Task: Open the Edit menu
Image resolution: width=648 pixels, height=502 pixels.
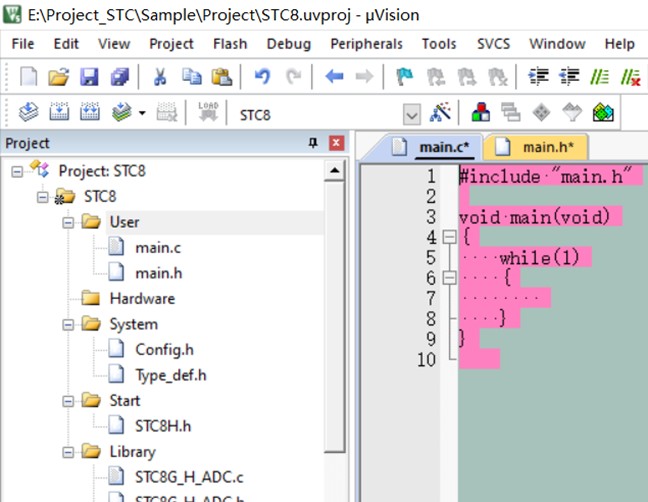Action: coord(66,43)
